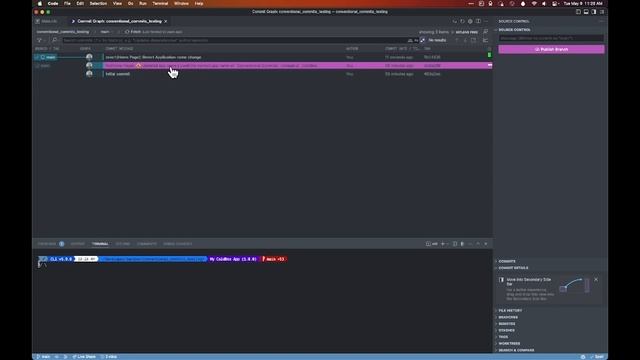Dismiss the Move into Secondary Side Bar tip
The image size is (640, 360).
click(x=596, y=280)
